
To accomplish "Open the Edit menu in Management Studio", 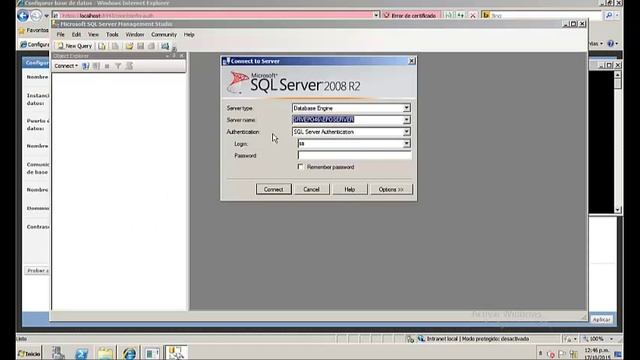I will click(x=76, y=35).
